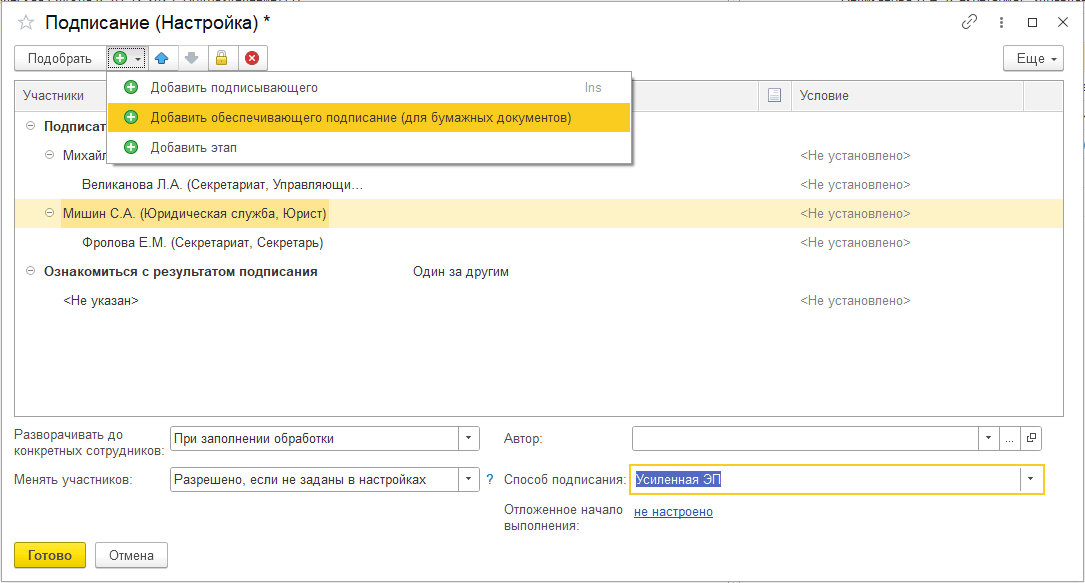
Task: Choose Добавить подписывающего menu item
Action: 234,88
